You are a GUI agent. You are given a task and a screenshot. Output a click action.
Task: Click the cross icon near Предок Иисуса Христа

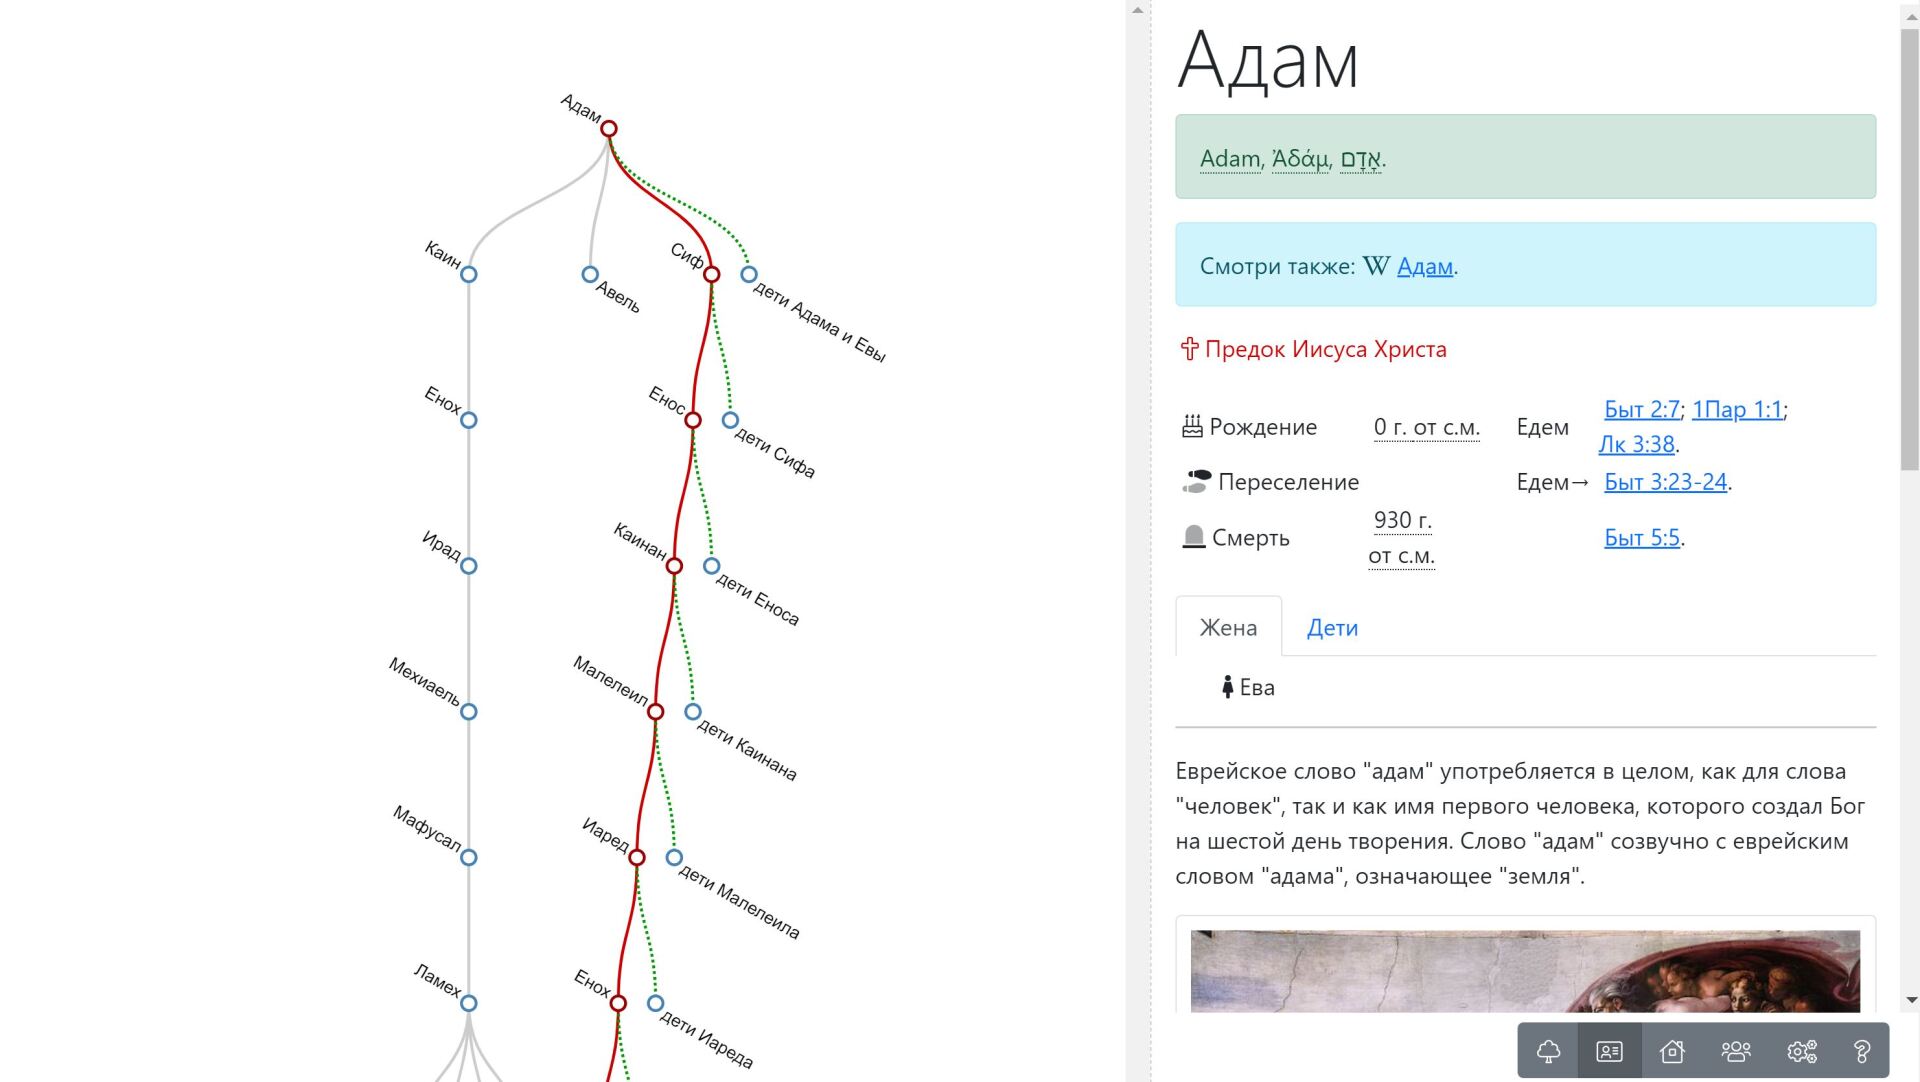pyautogui.click(x=1189, y=349)
